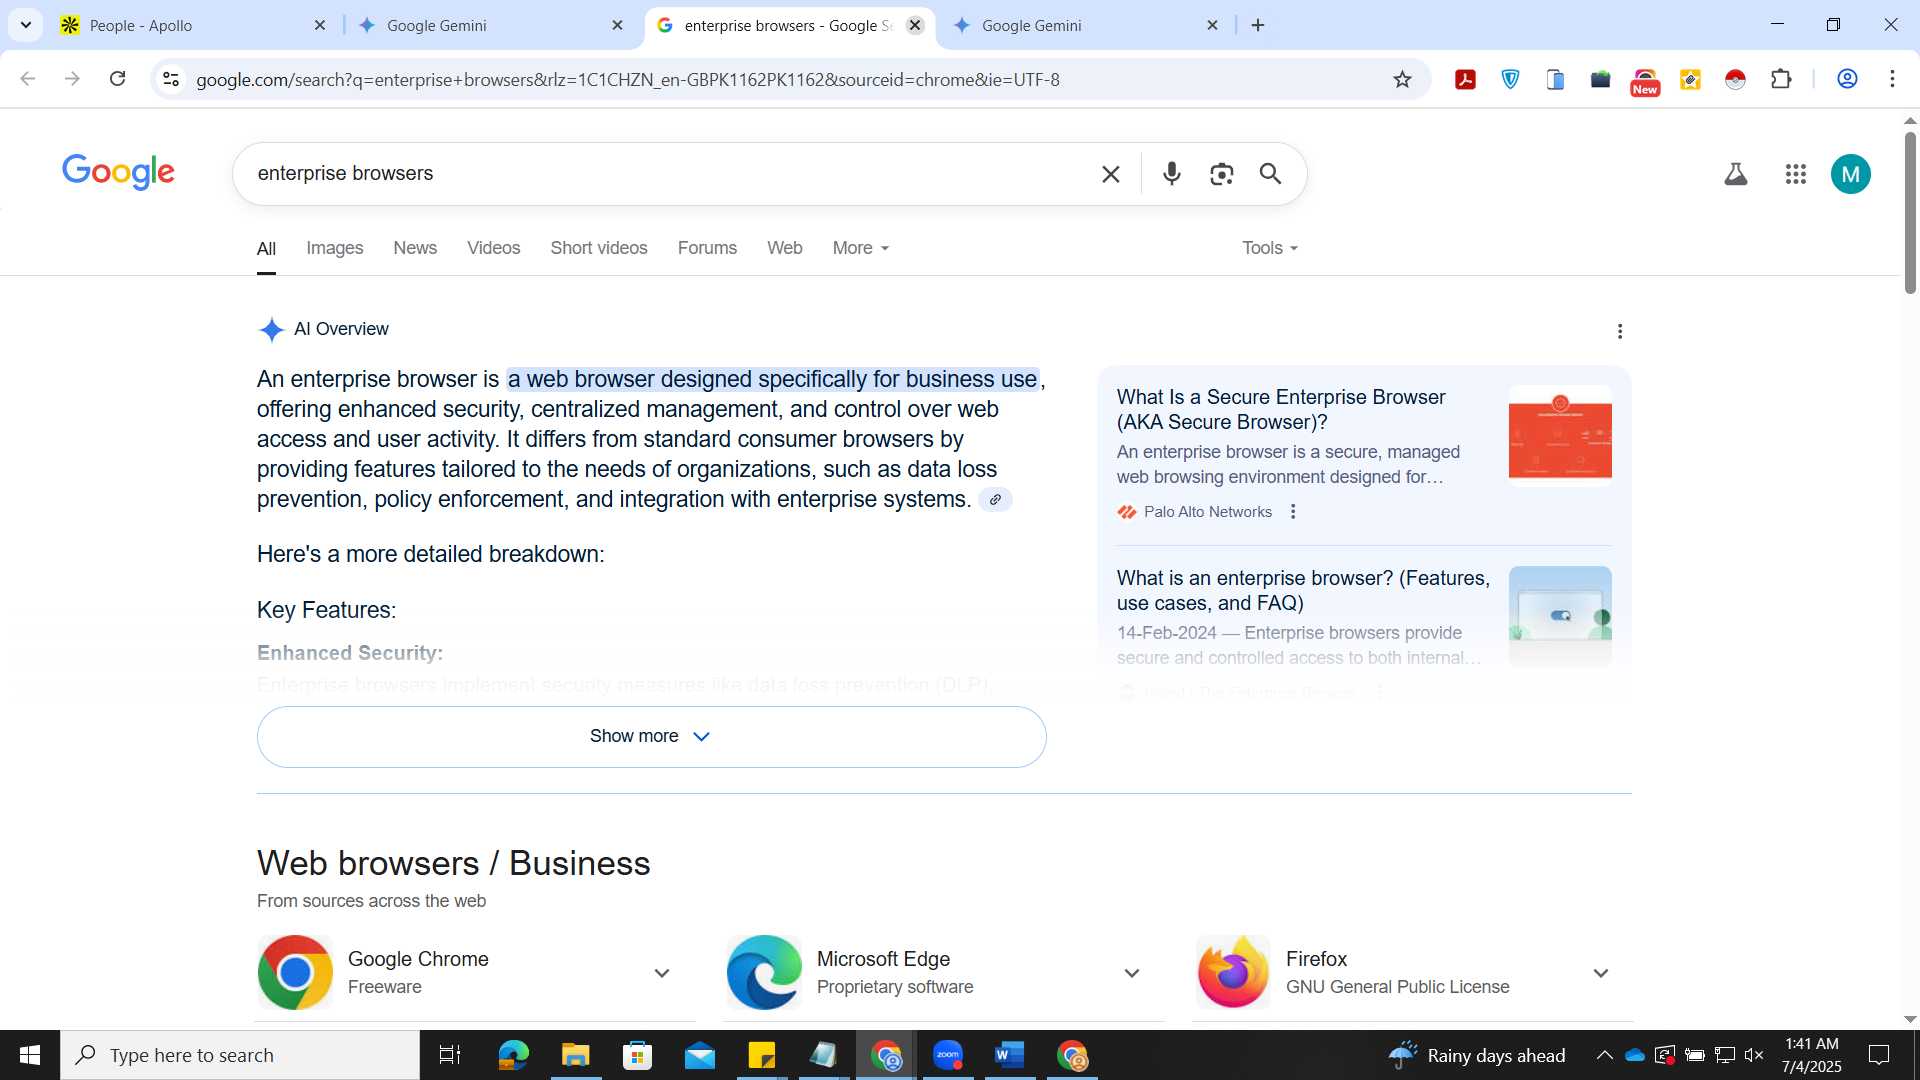Bookmark this page with the star
The height and width of the screenshot is (1080, 1920).
[x=1402, y=79]
